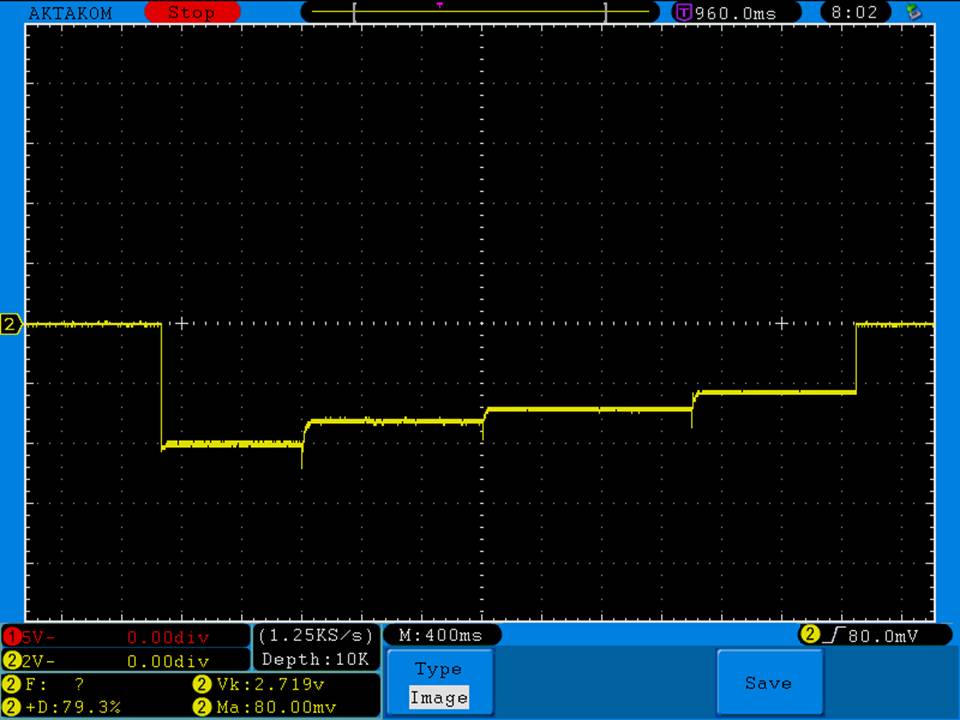The image size is (960, 720).
Task: Click the M:400ms timebase readout
Action: [441, 635]
